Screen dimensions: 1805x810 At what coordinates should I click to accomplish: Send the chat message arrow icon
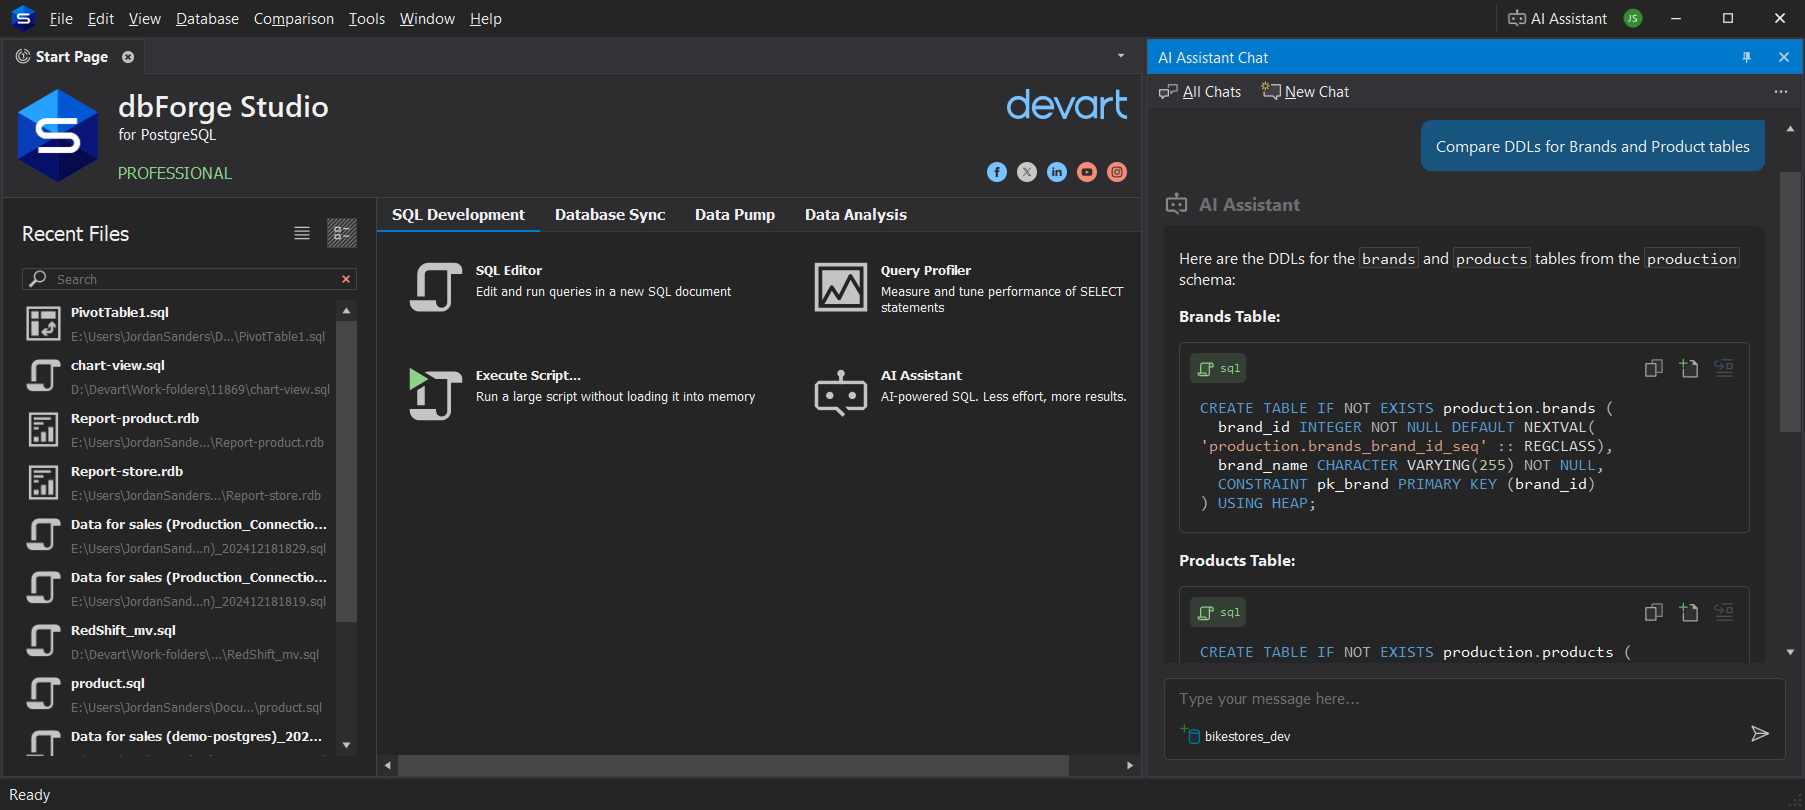pyautogui.click(x=1759, y=734)
